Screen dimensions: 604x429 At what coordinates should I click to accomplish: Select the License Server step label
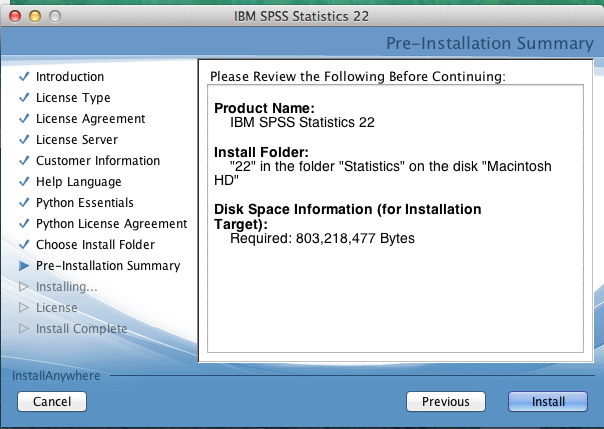coord(77,139)
